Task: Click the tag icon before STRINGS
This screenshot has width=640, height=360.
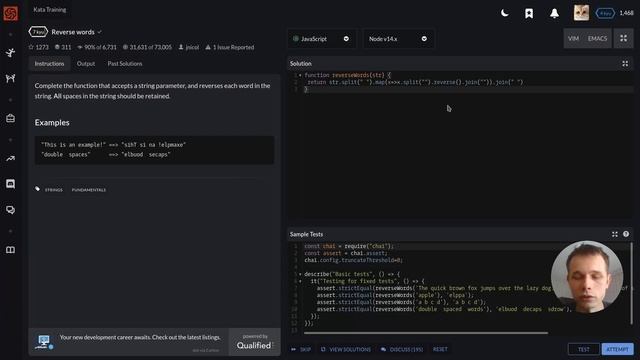Action: tap(38, 189)
